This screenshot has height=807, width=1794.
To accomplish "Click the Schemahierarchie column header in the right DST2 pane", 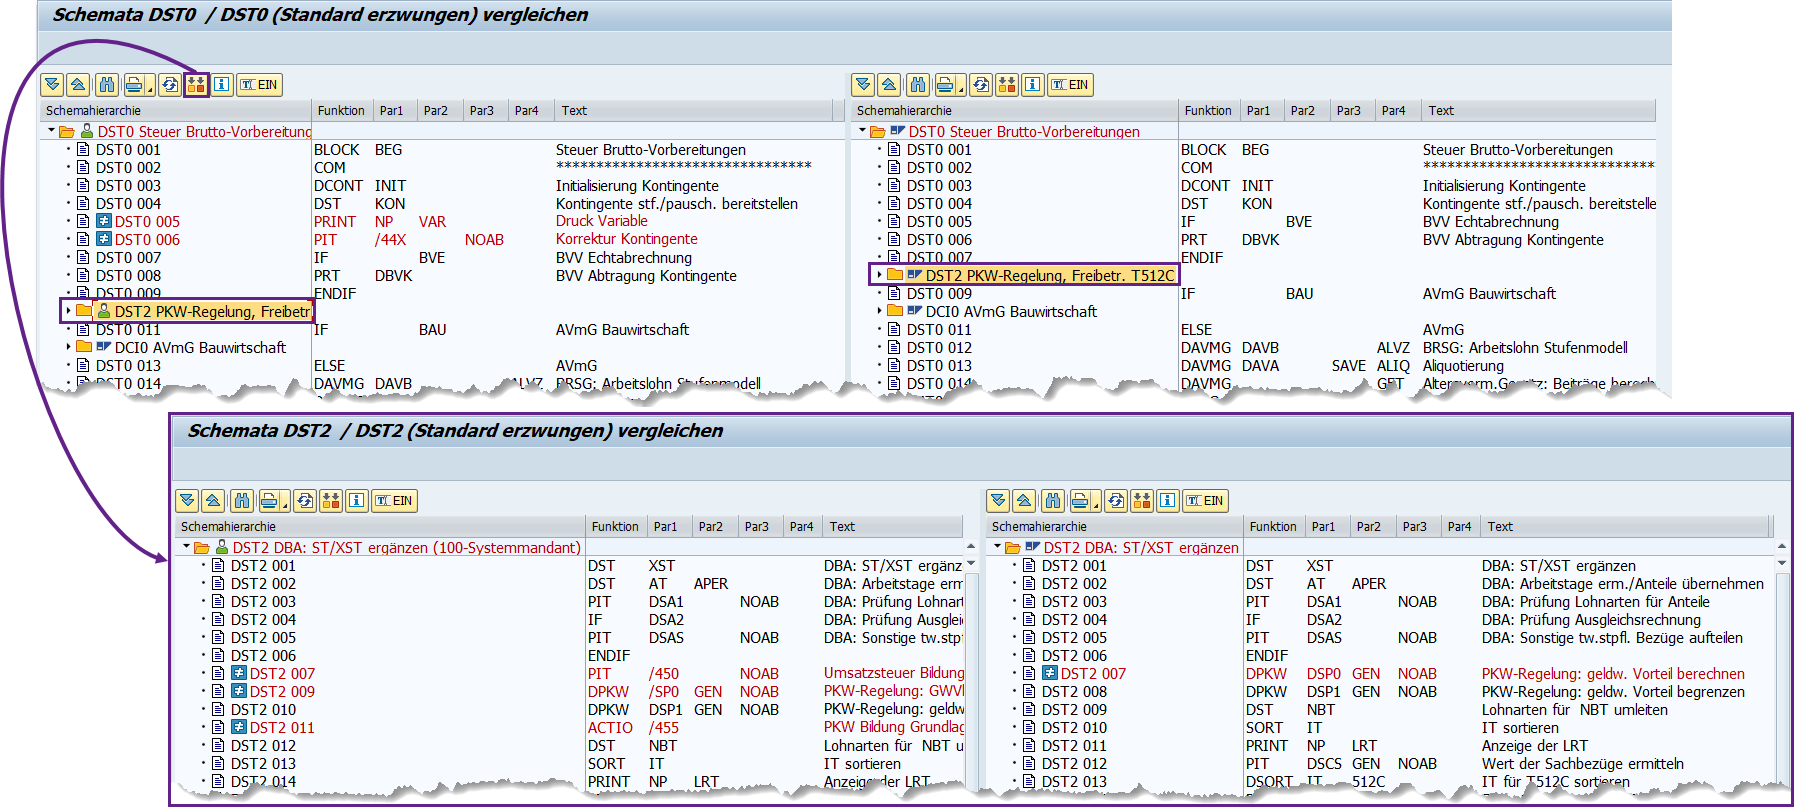I will tap(1040, 527).
